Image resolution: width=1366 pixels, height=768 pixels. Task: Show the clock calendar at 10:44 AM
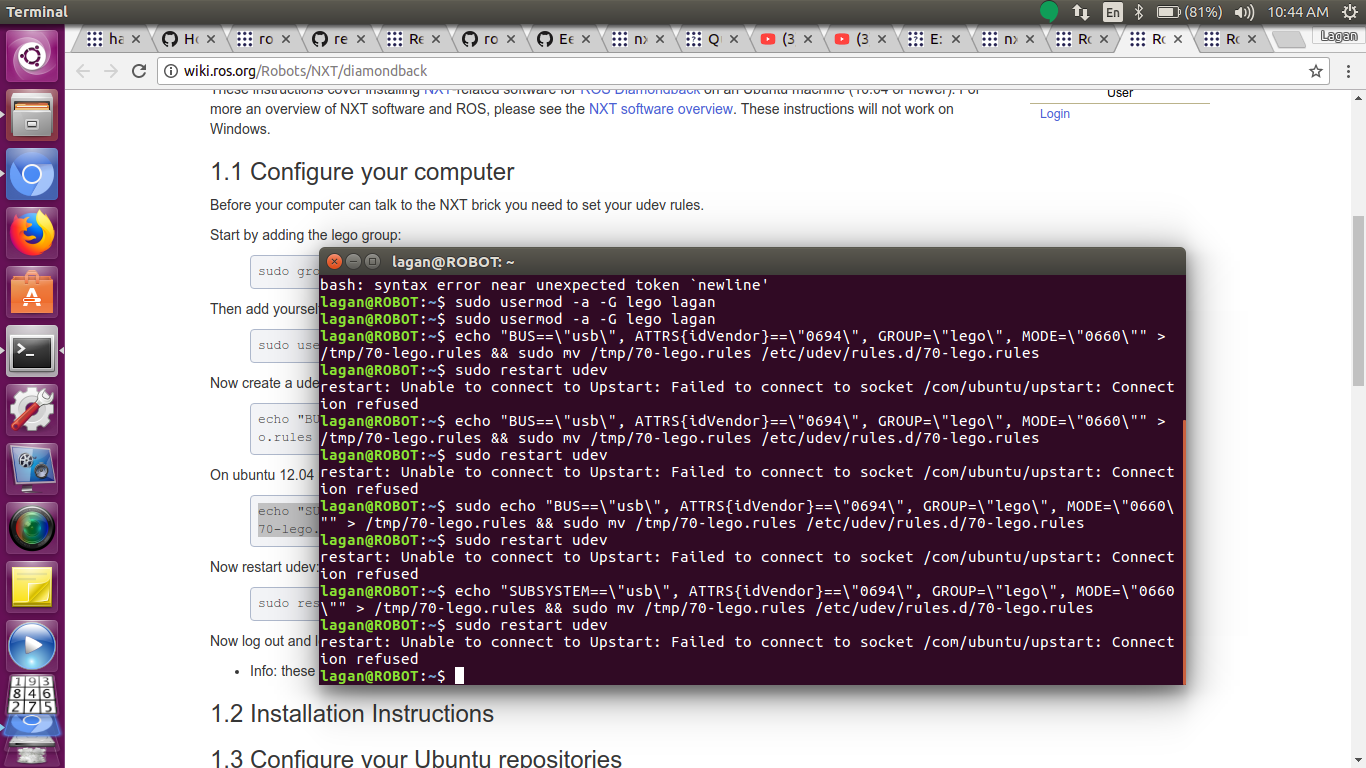tap(1297, 12)
